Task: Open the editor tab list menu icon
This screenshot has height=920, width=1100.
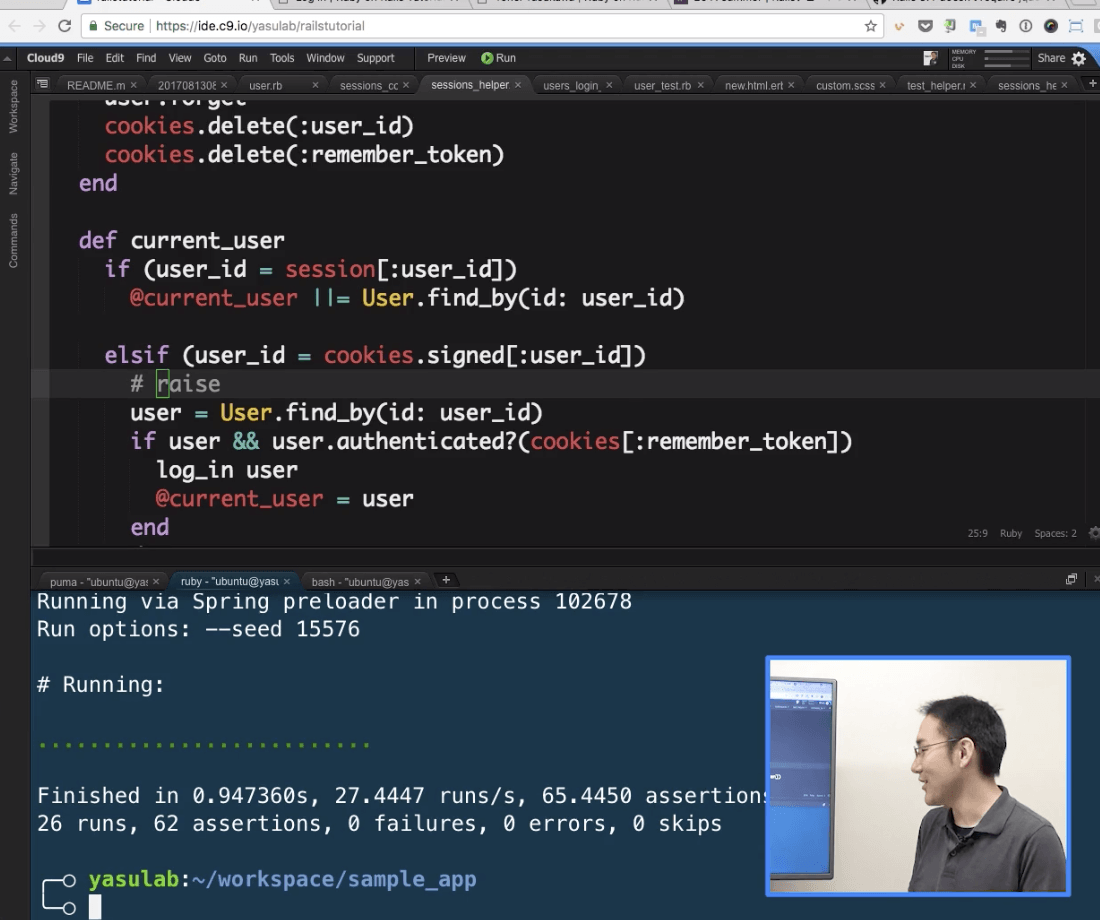Action: 42,84
